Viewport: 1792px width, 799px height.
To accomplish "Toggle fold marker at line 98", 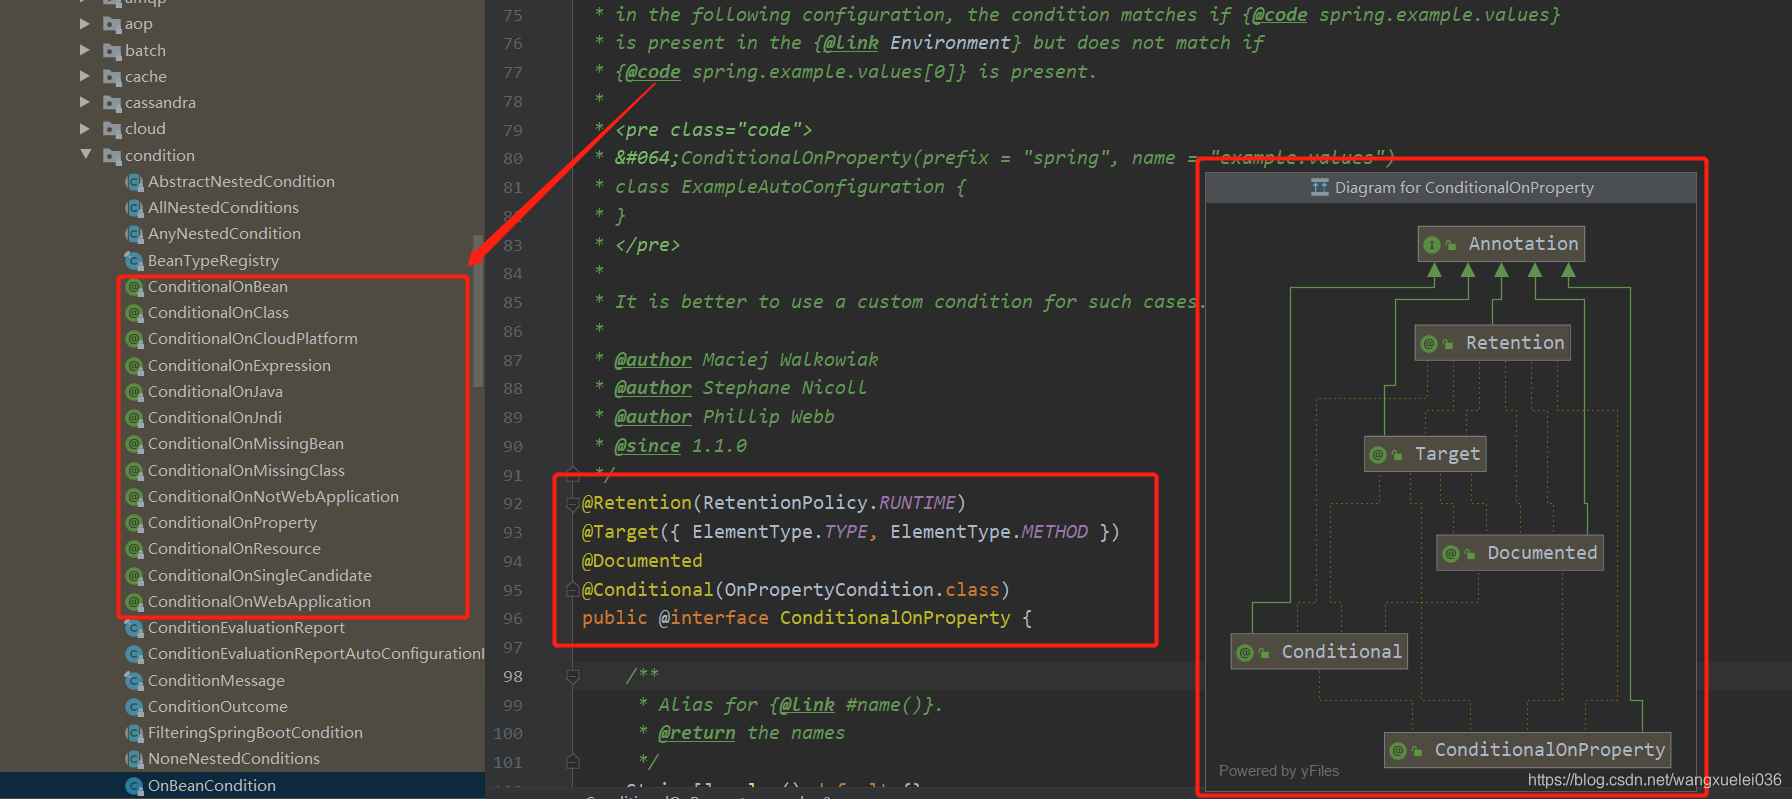I will pyautogui.click(x=573, y=676).
